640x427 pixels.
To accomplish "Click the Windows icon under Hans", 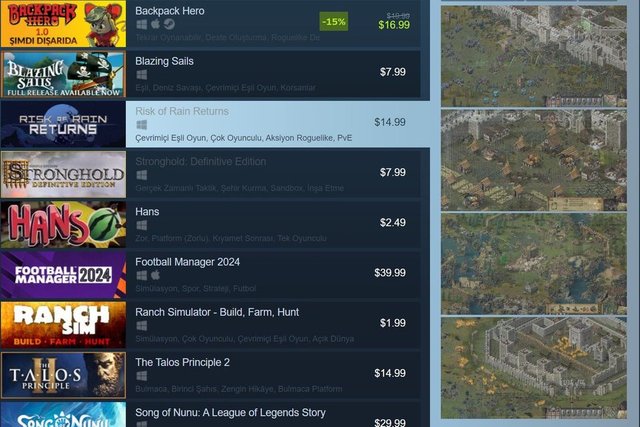I will 142,225.
